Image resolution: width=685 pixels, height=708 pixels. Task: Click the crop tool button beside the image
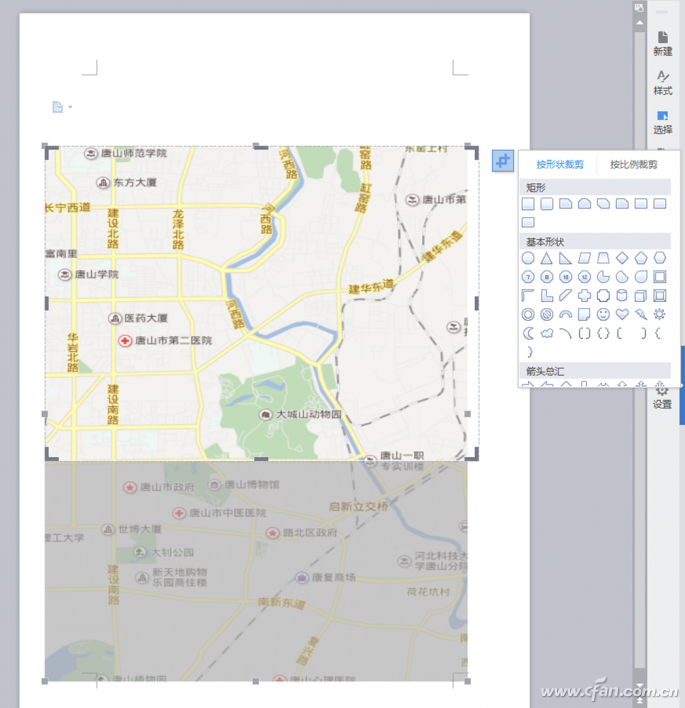502,161
